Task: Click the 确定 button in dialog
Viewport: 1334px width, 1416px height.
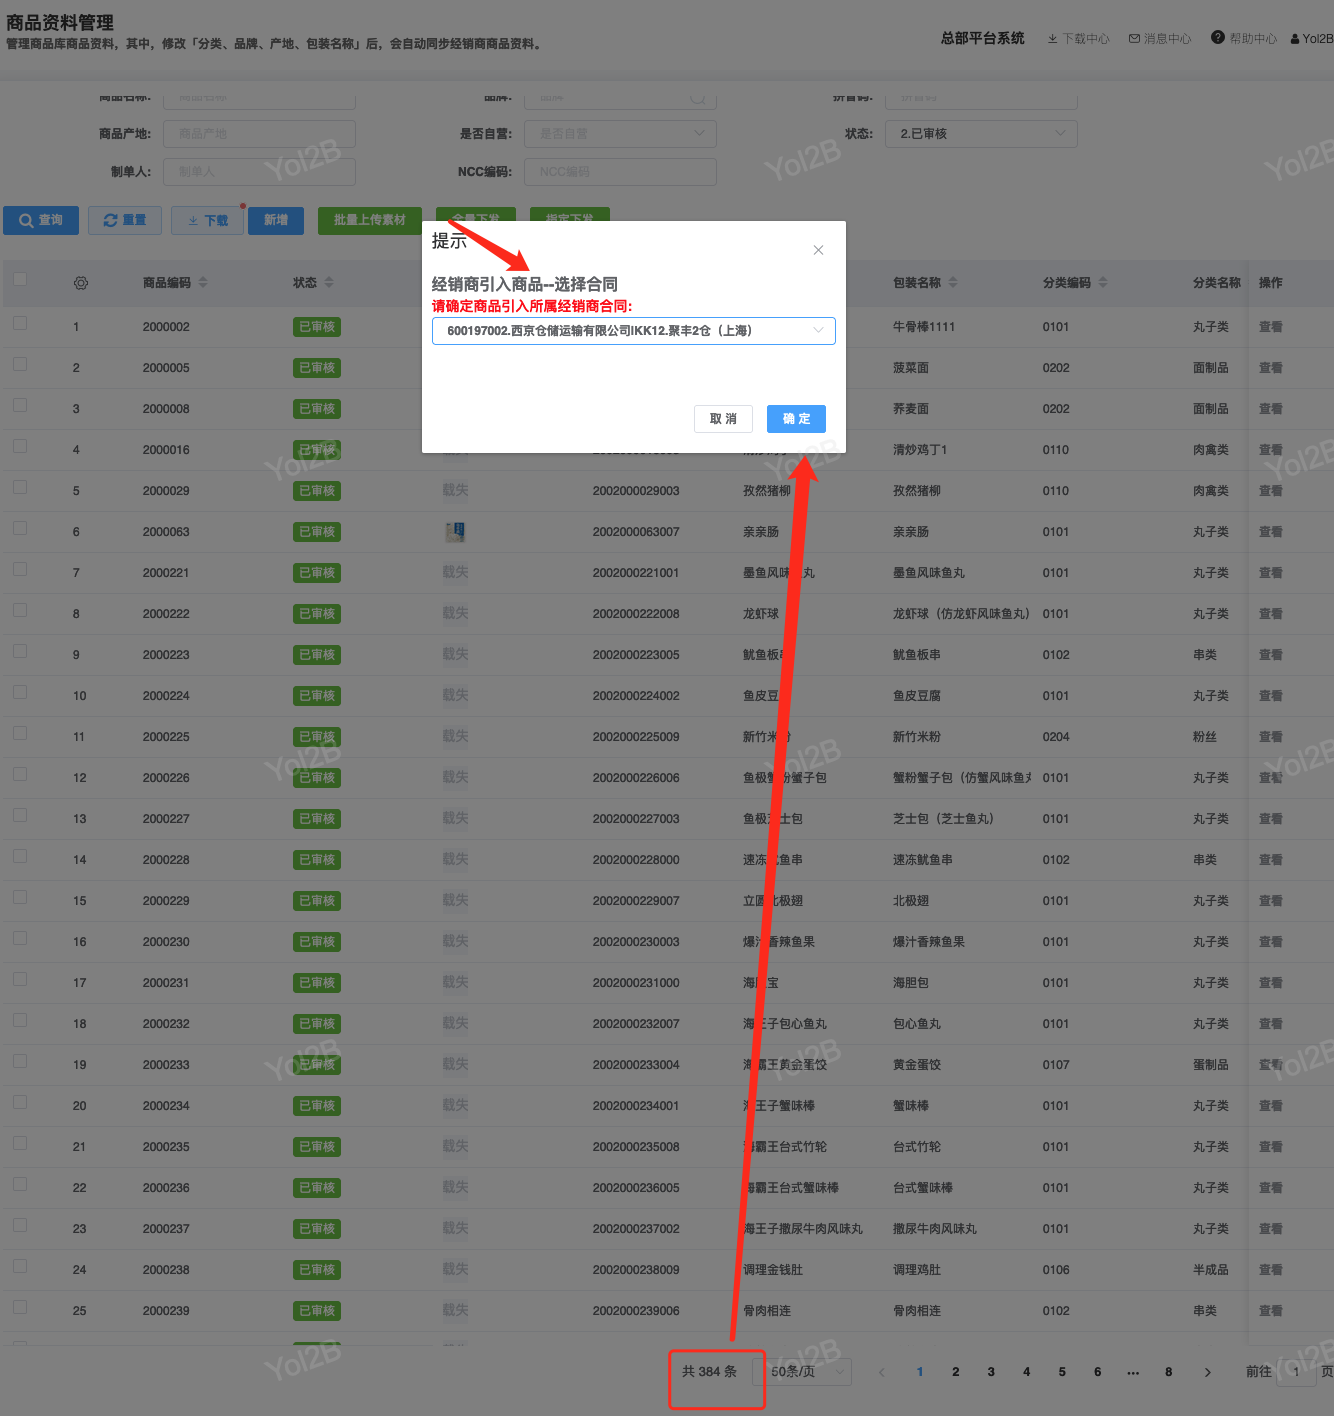Action: tap(796, 419)
